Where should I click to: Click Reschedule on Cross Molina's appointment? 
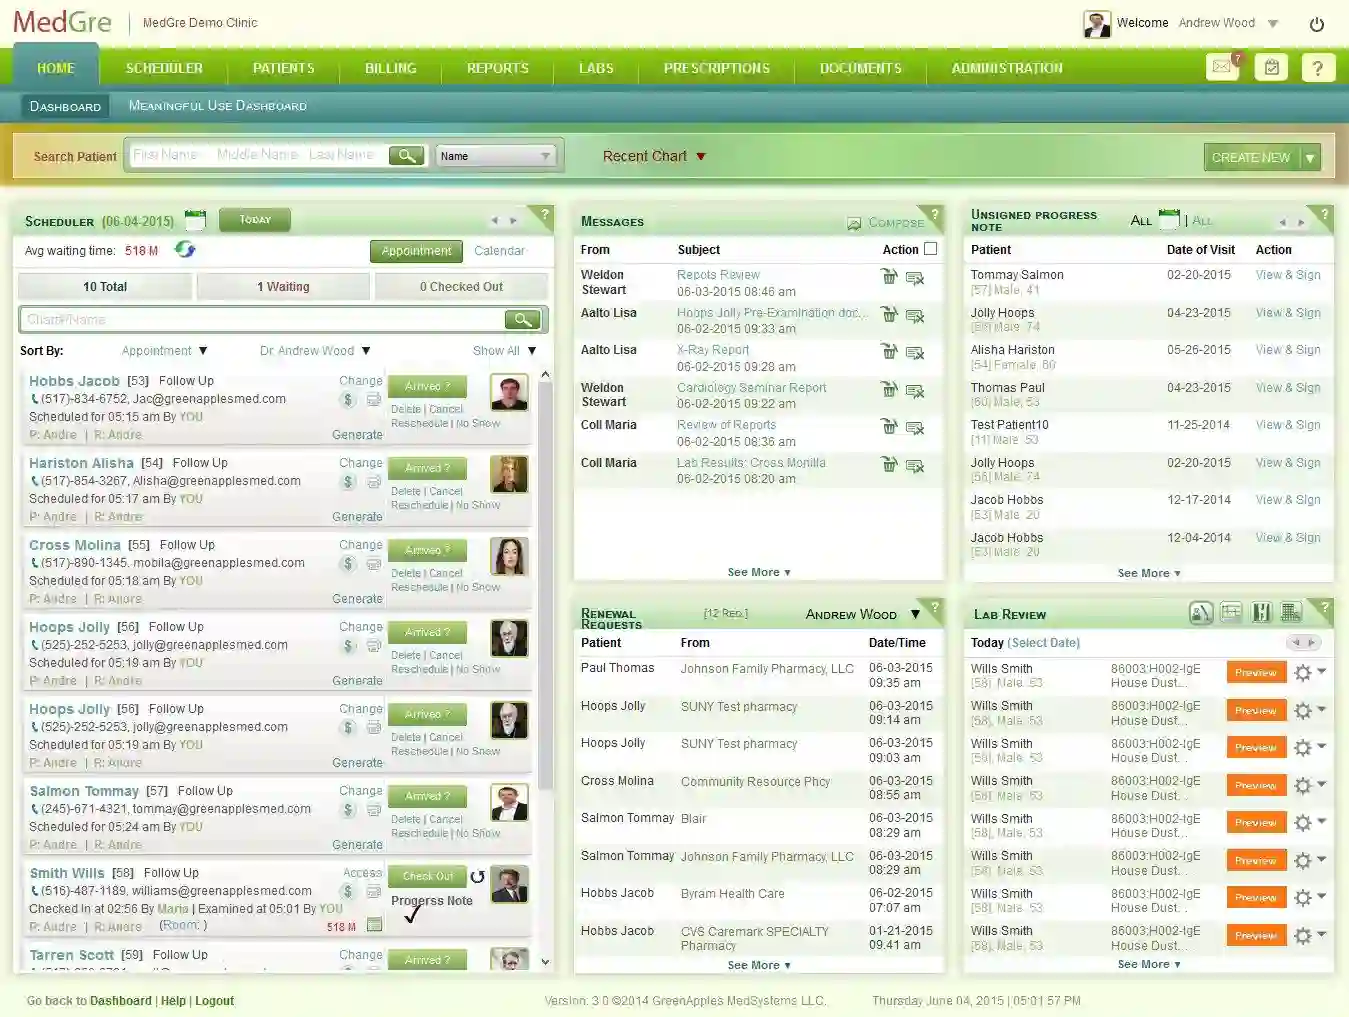421,587
